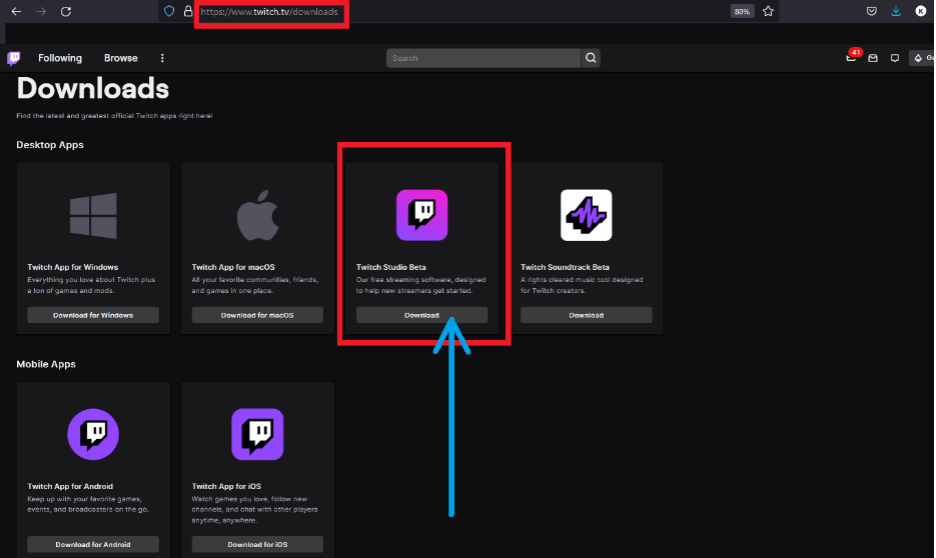Click the 'Twitch App for Windows' title
The width and height of the screenshot is (936, 558).
(73, 267)
